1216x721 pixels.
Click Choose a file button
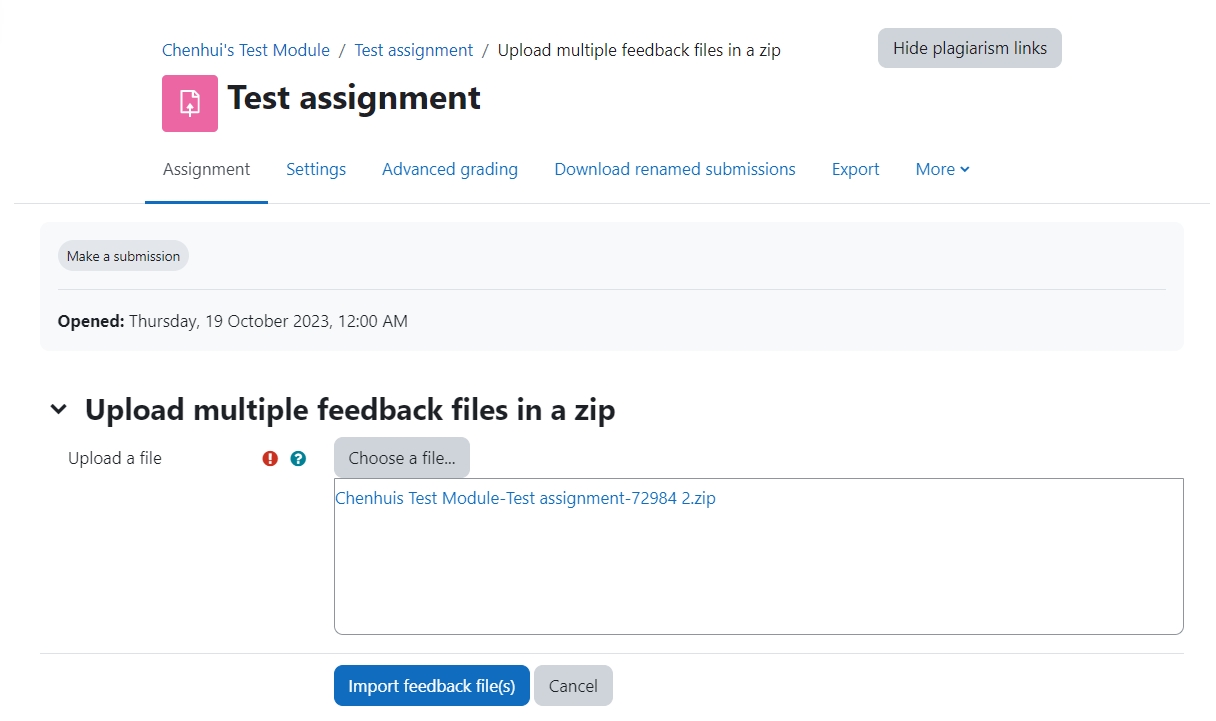[x=402, y=458]
